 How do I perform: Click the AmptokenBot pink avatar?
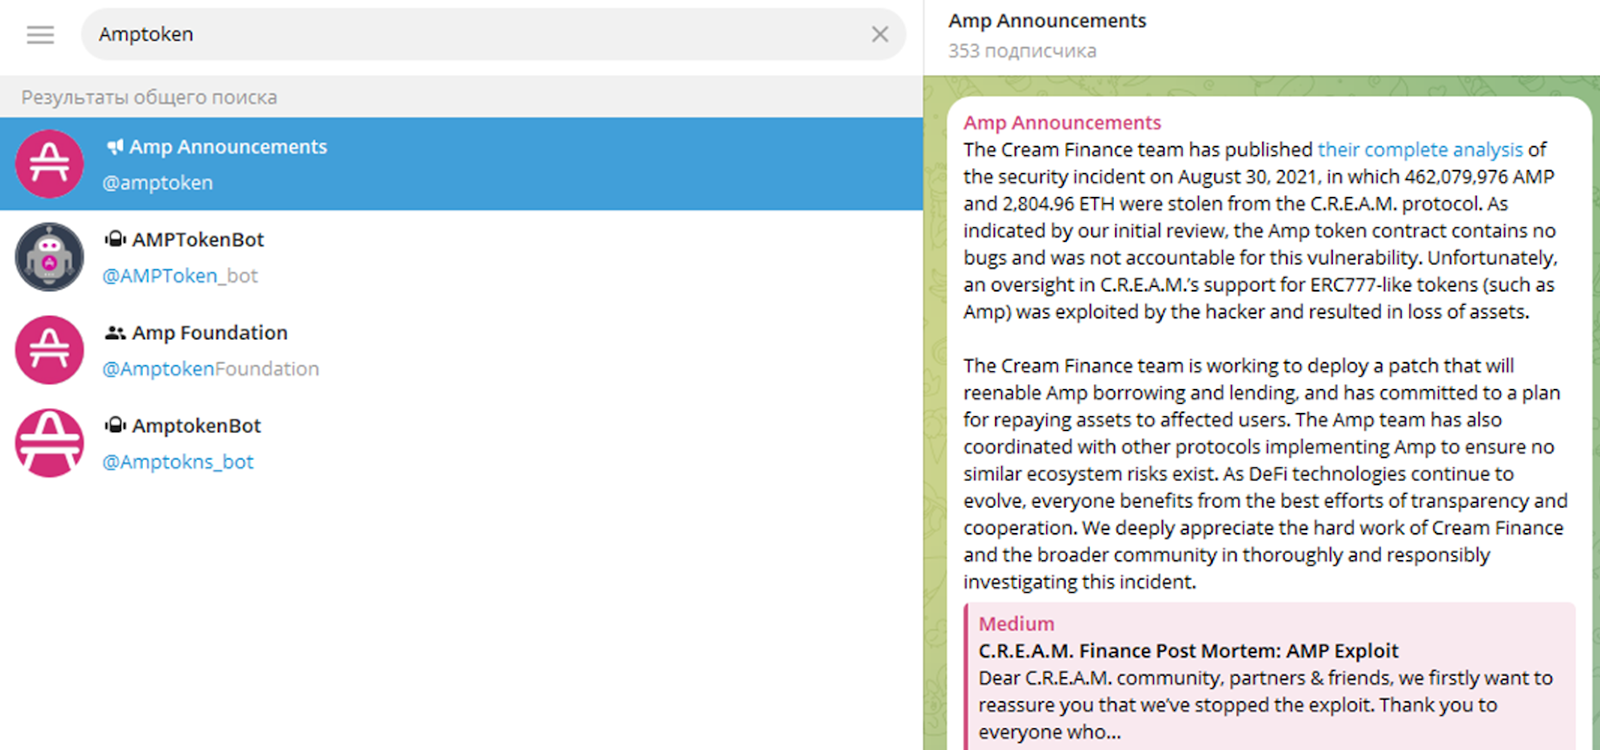click(50, 443)
